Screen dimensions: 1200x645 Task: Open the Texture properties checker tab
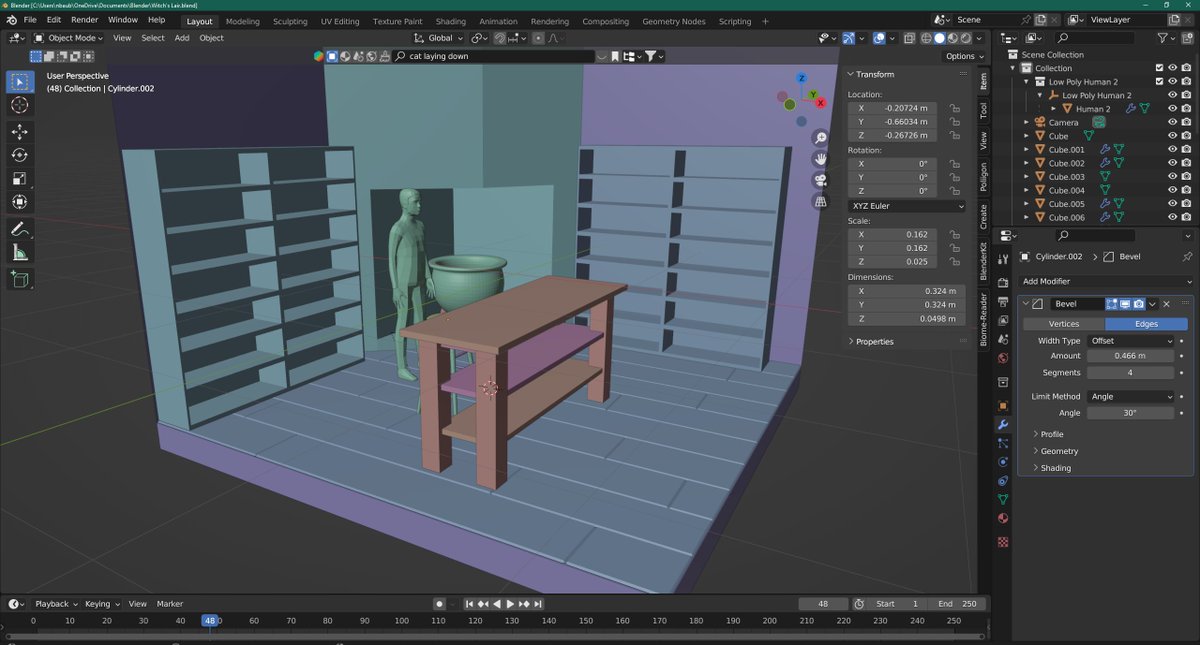click(x=1003, y=541)
